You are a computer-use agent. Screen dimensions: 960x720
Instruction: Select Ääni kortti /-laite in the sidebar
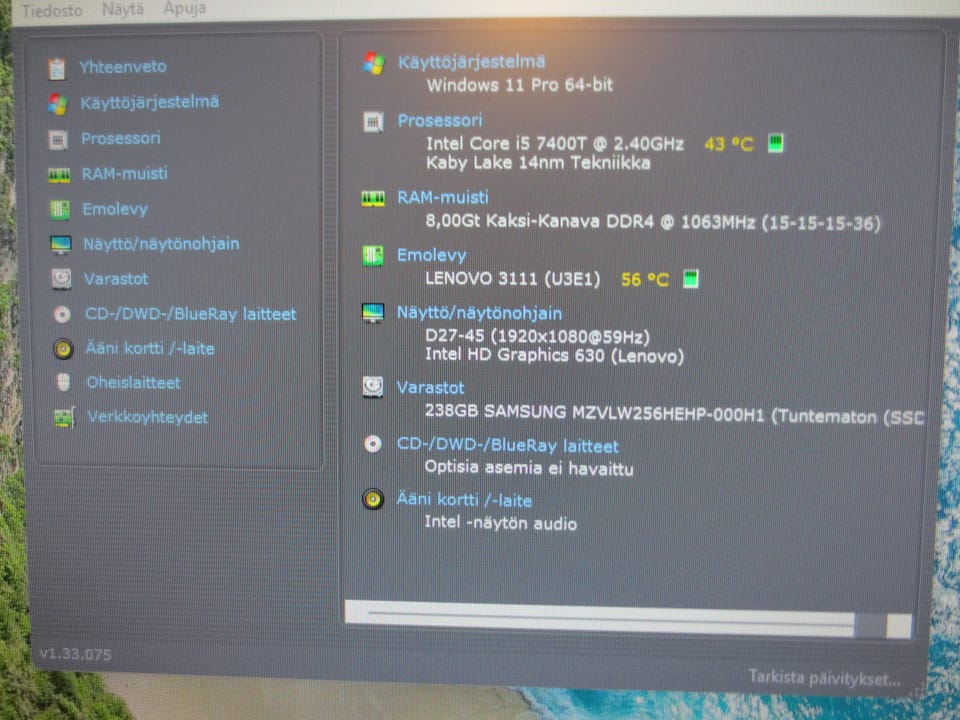pos(150,348)
